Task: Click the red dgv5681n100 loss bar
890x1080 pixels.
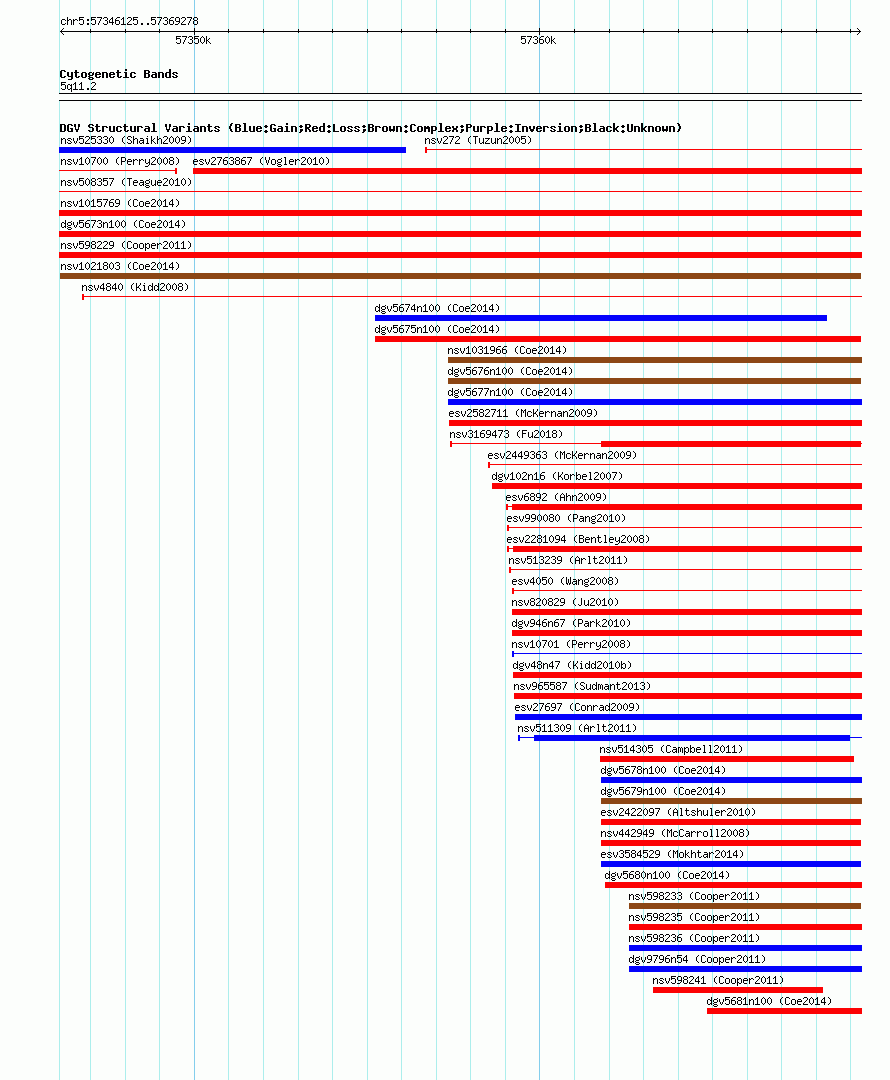Action: coord(784,1011)
